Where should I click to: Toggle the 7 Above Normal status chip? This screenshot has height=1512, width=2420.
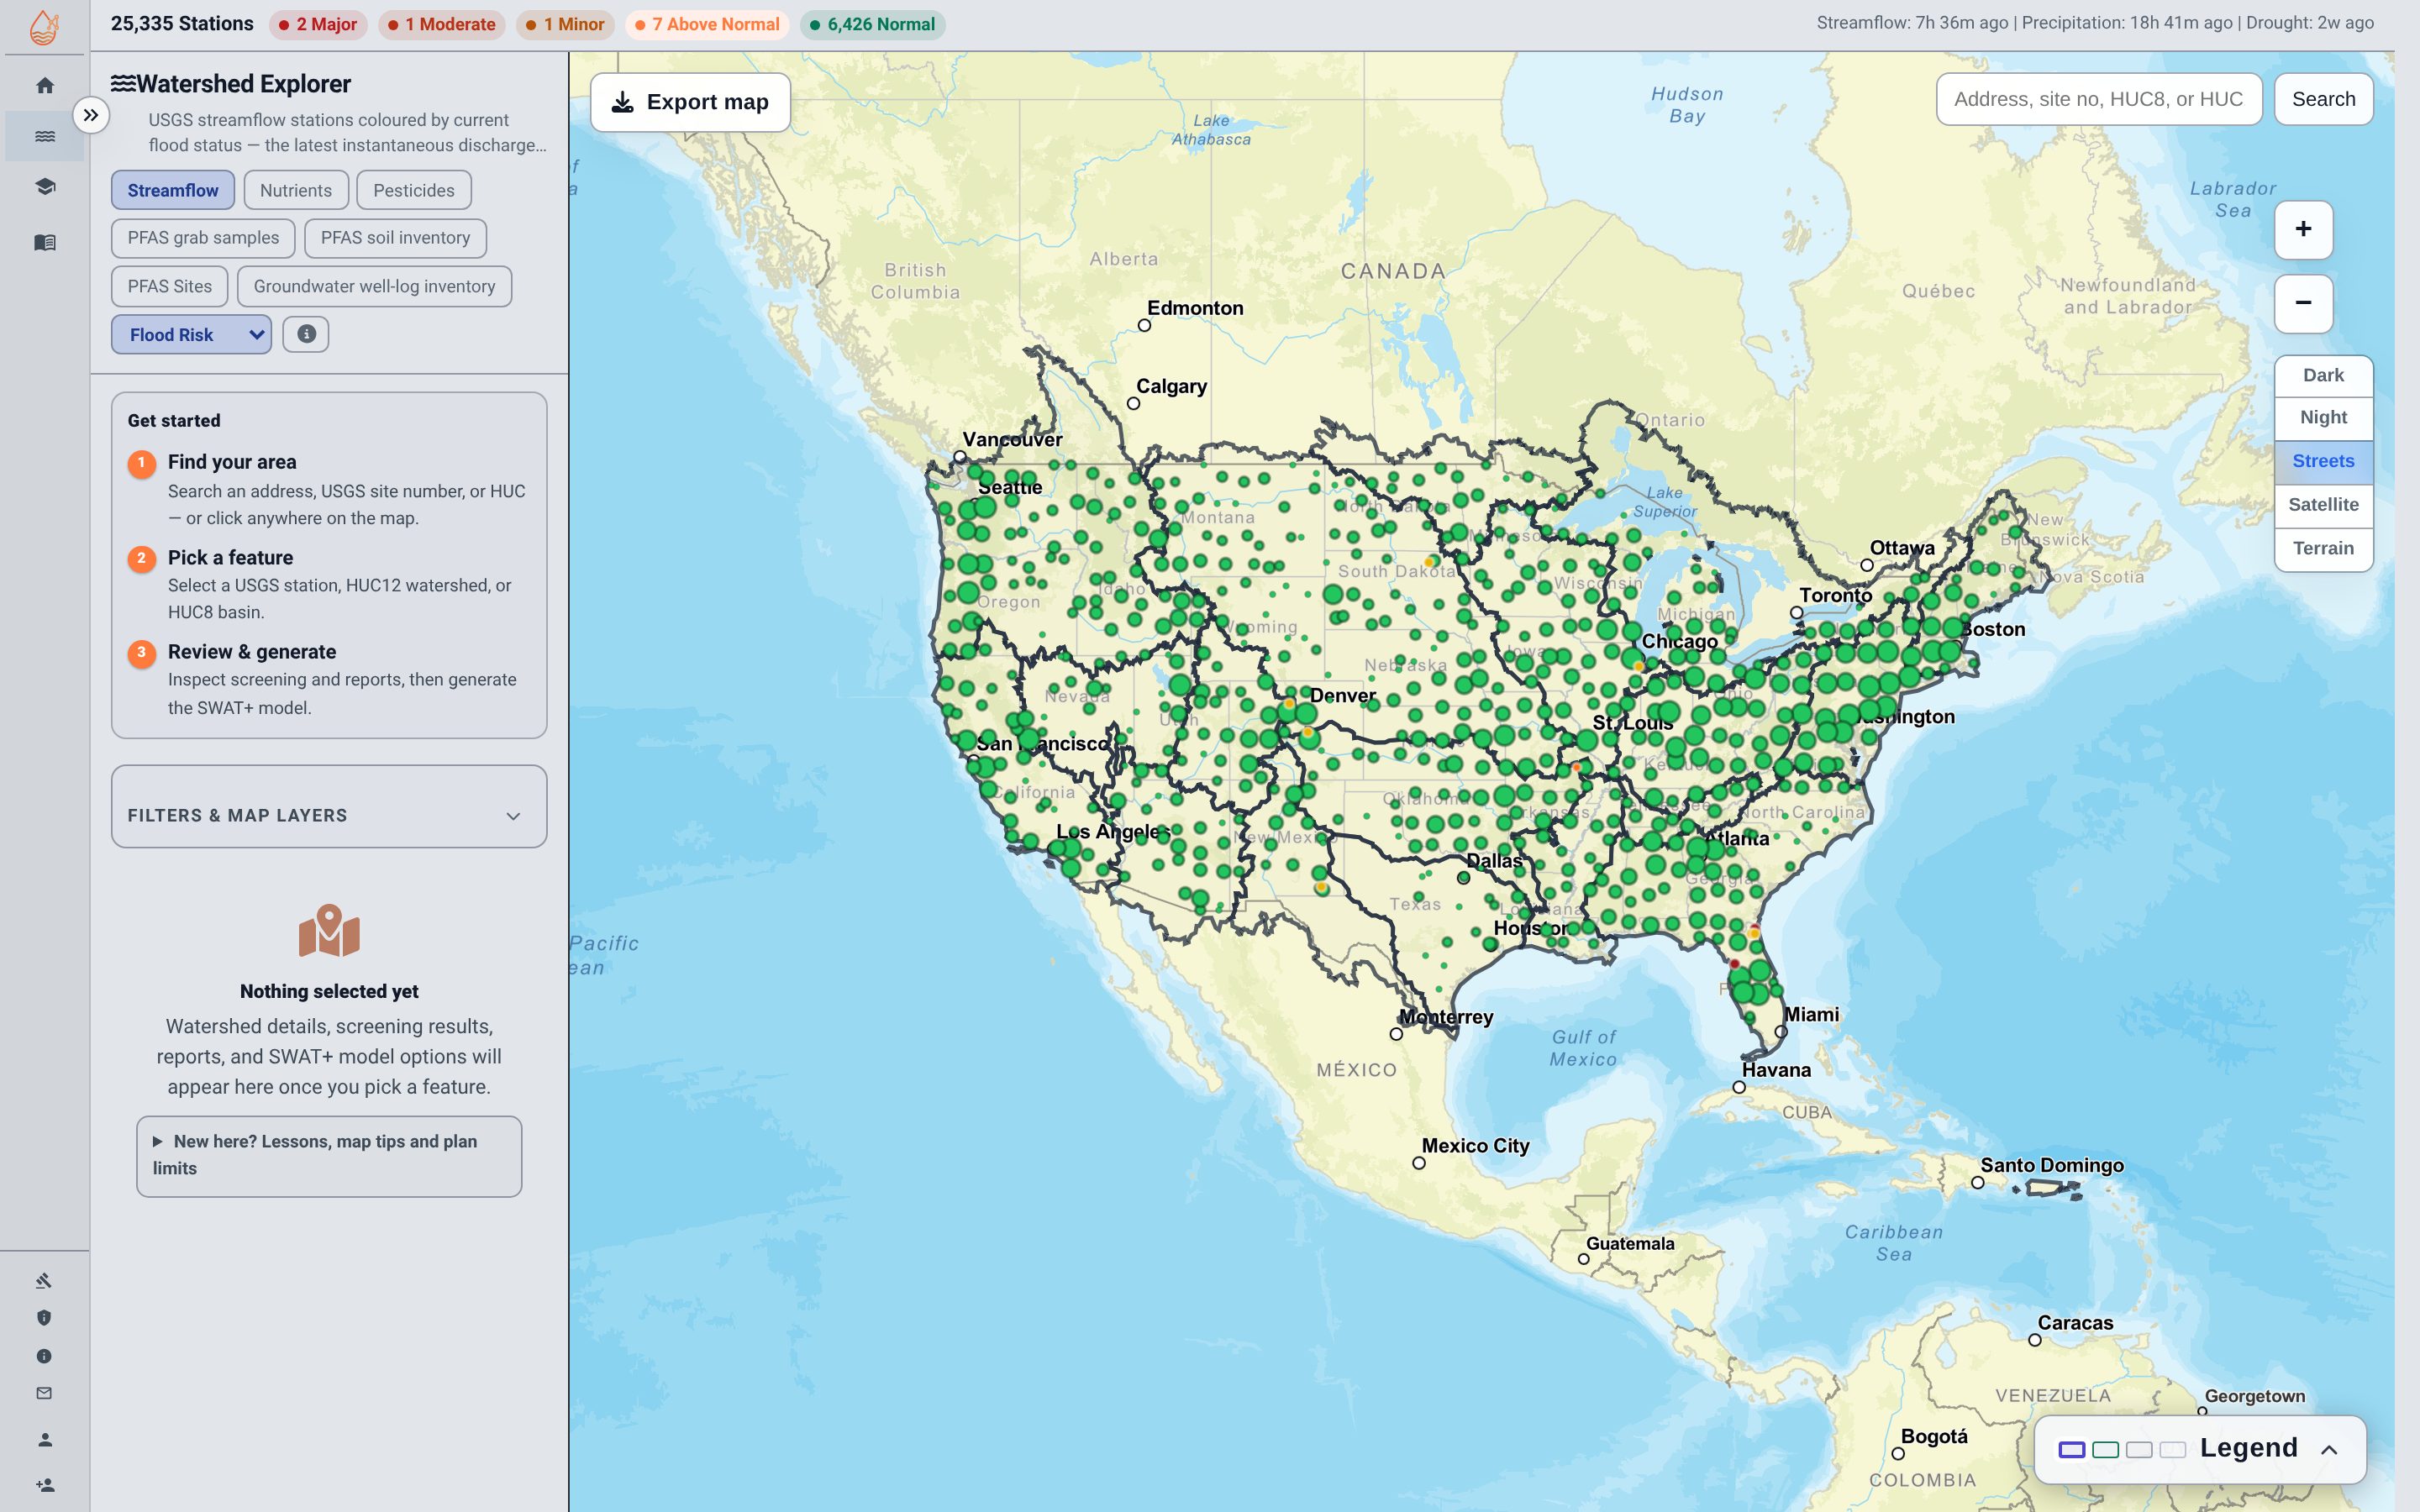pyautogui.click(x=707, y=24)
